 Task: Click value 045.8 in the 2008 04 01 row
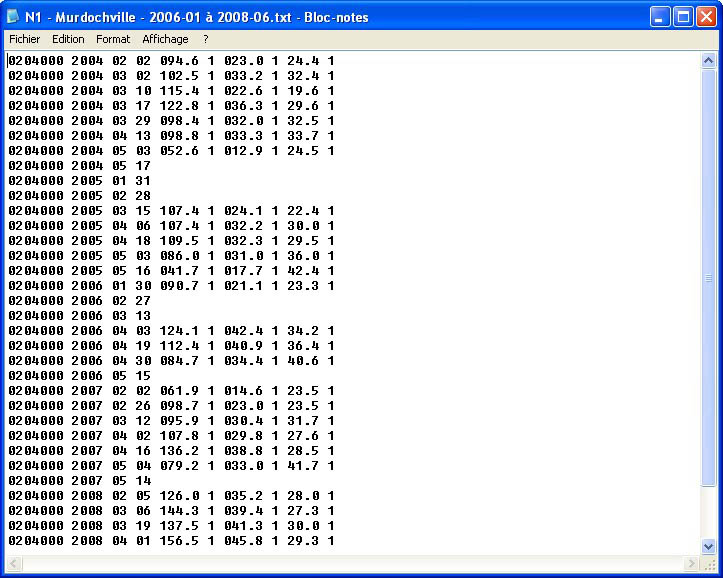[x=243, y=541]
